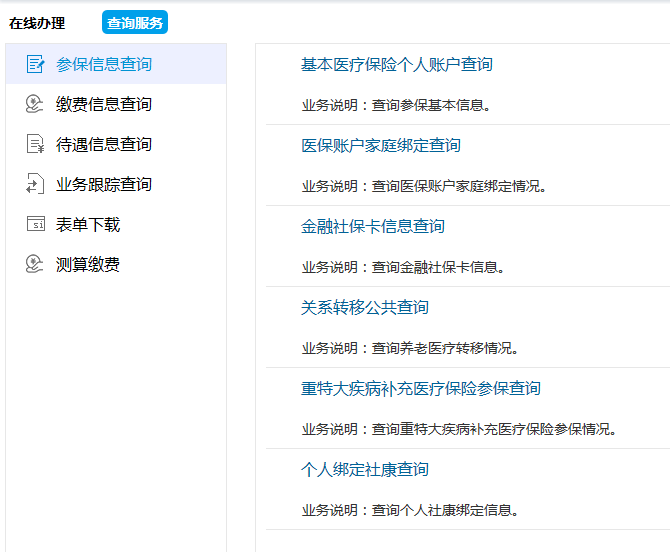Screen dimensions: 670x552
Task: Open 基本医疗保险个人账户查询 link
Action: 397,65
